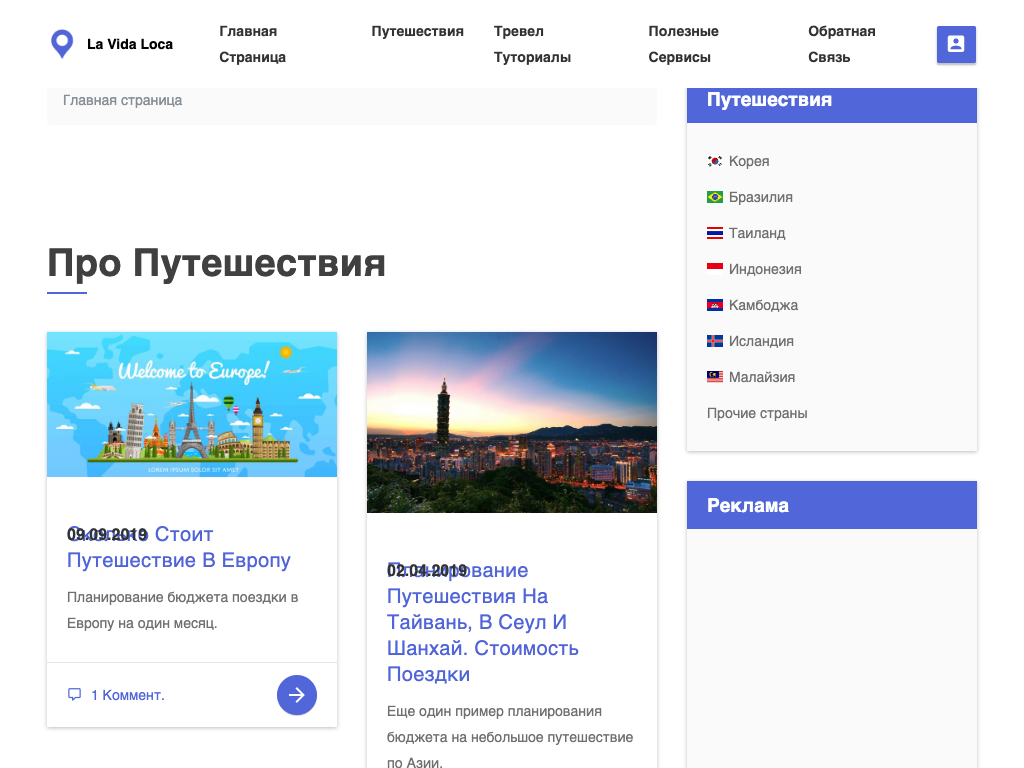Open Тревел Туториалы menu

click(x=532, y=44)
